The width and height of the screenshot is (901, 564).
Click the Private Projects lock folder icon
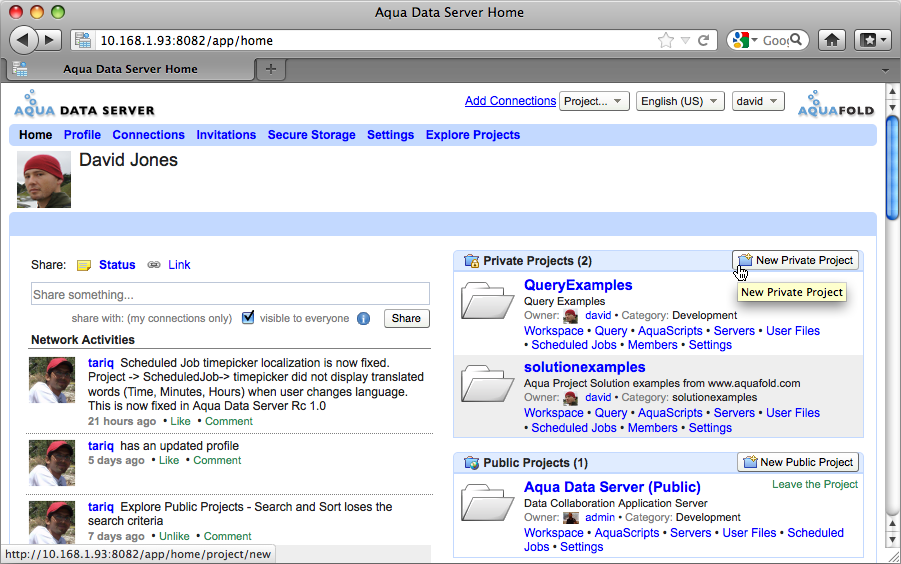tap(472, 261)
